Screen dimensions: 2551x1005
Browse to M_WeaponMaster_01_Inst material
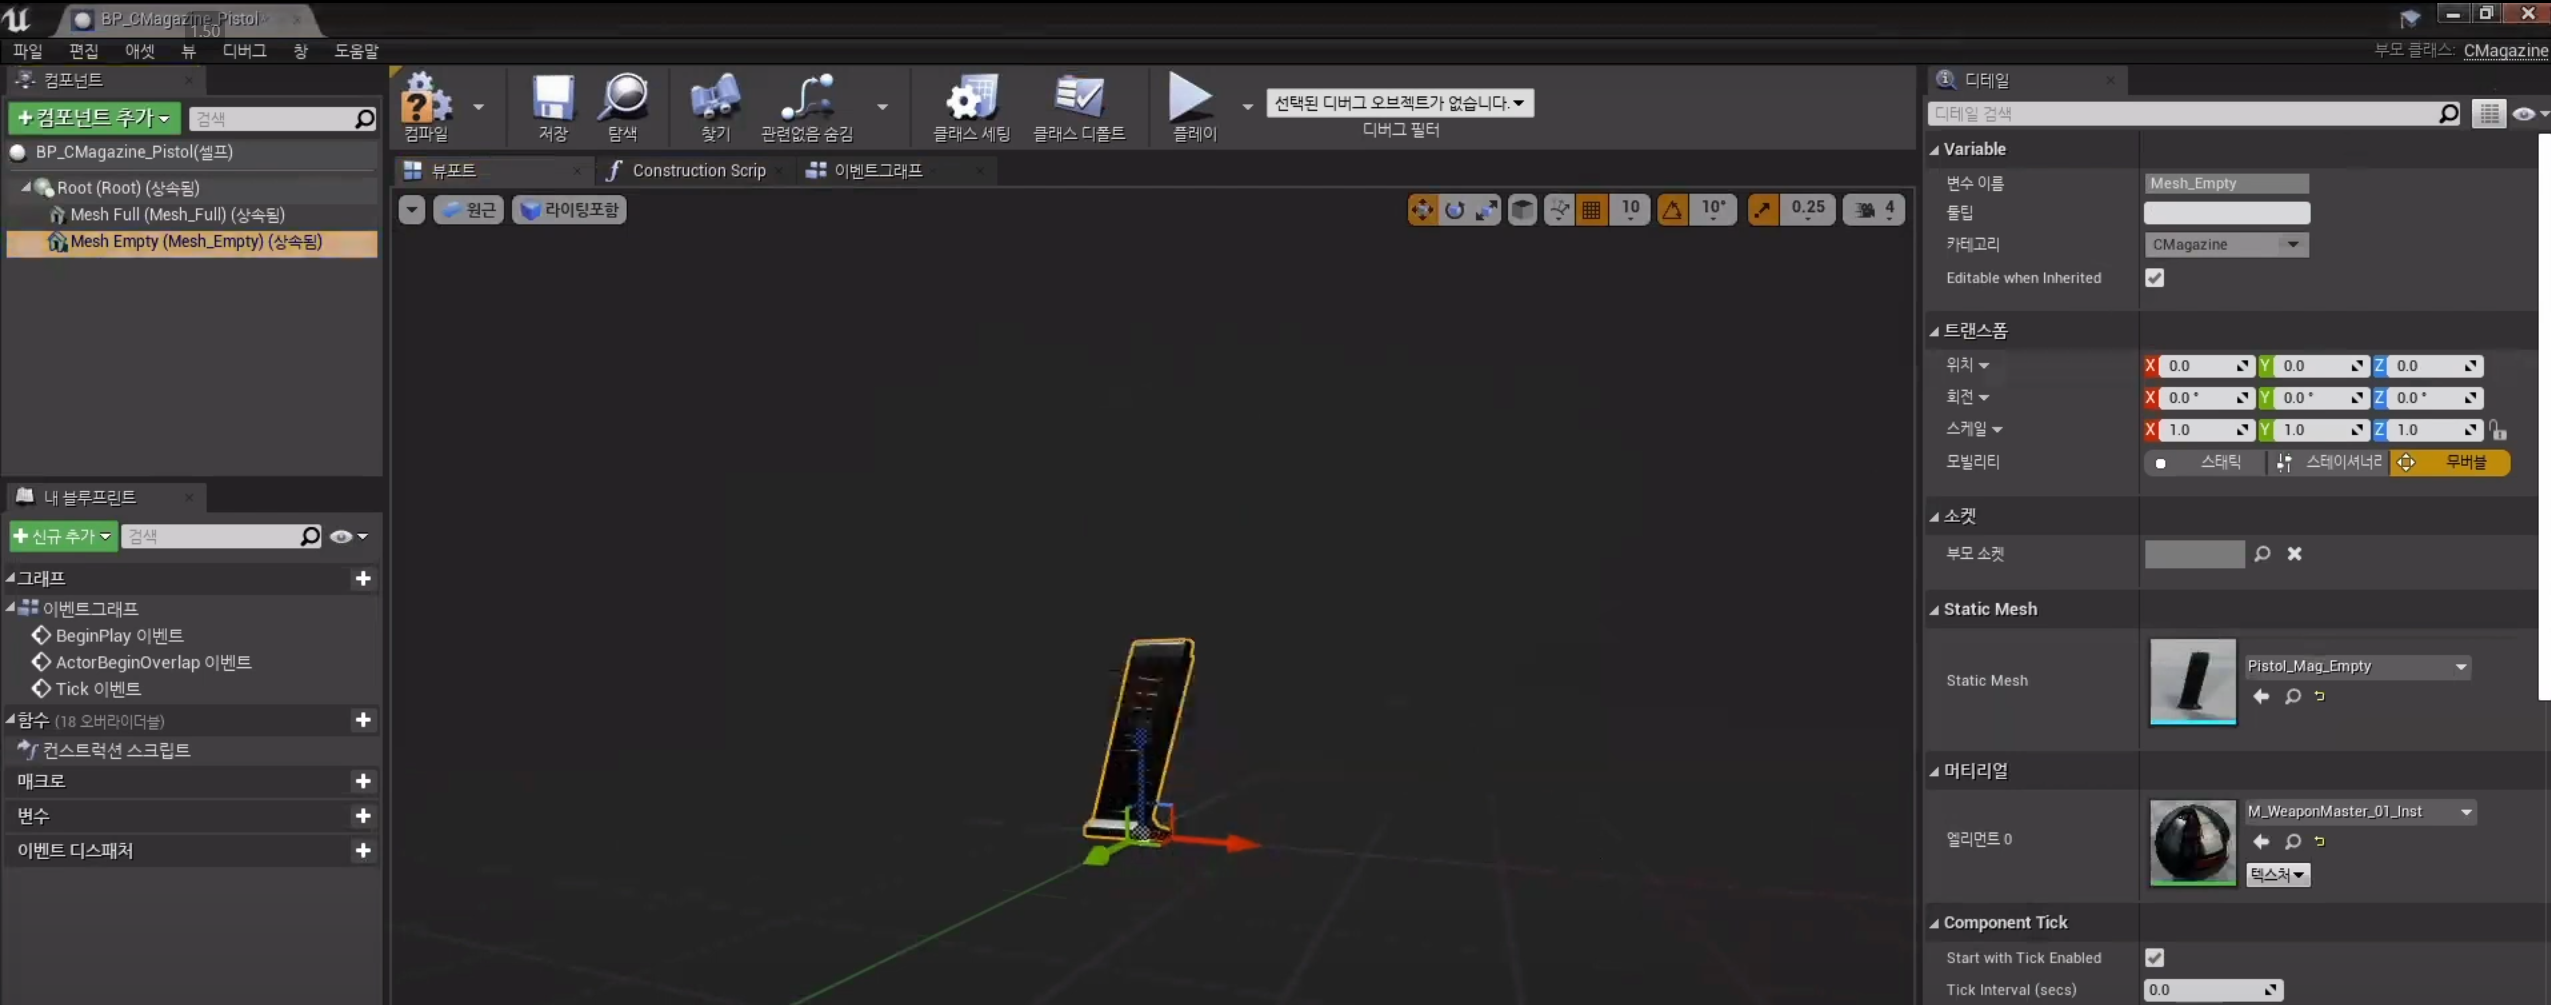coord(2293,841)
